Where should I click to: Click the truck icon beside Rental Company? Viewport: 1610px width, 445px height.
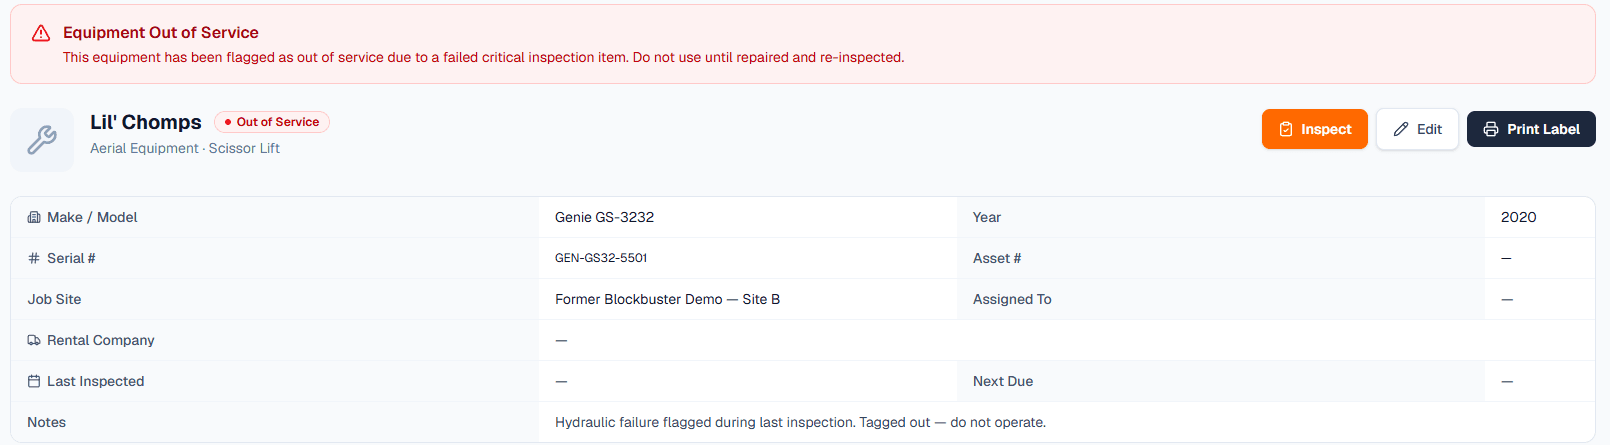(34, 340)
